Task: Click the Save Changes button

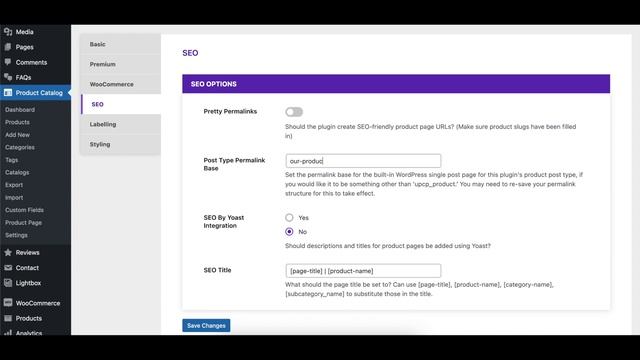Action: (x=206, y=325)
